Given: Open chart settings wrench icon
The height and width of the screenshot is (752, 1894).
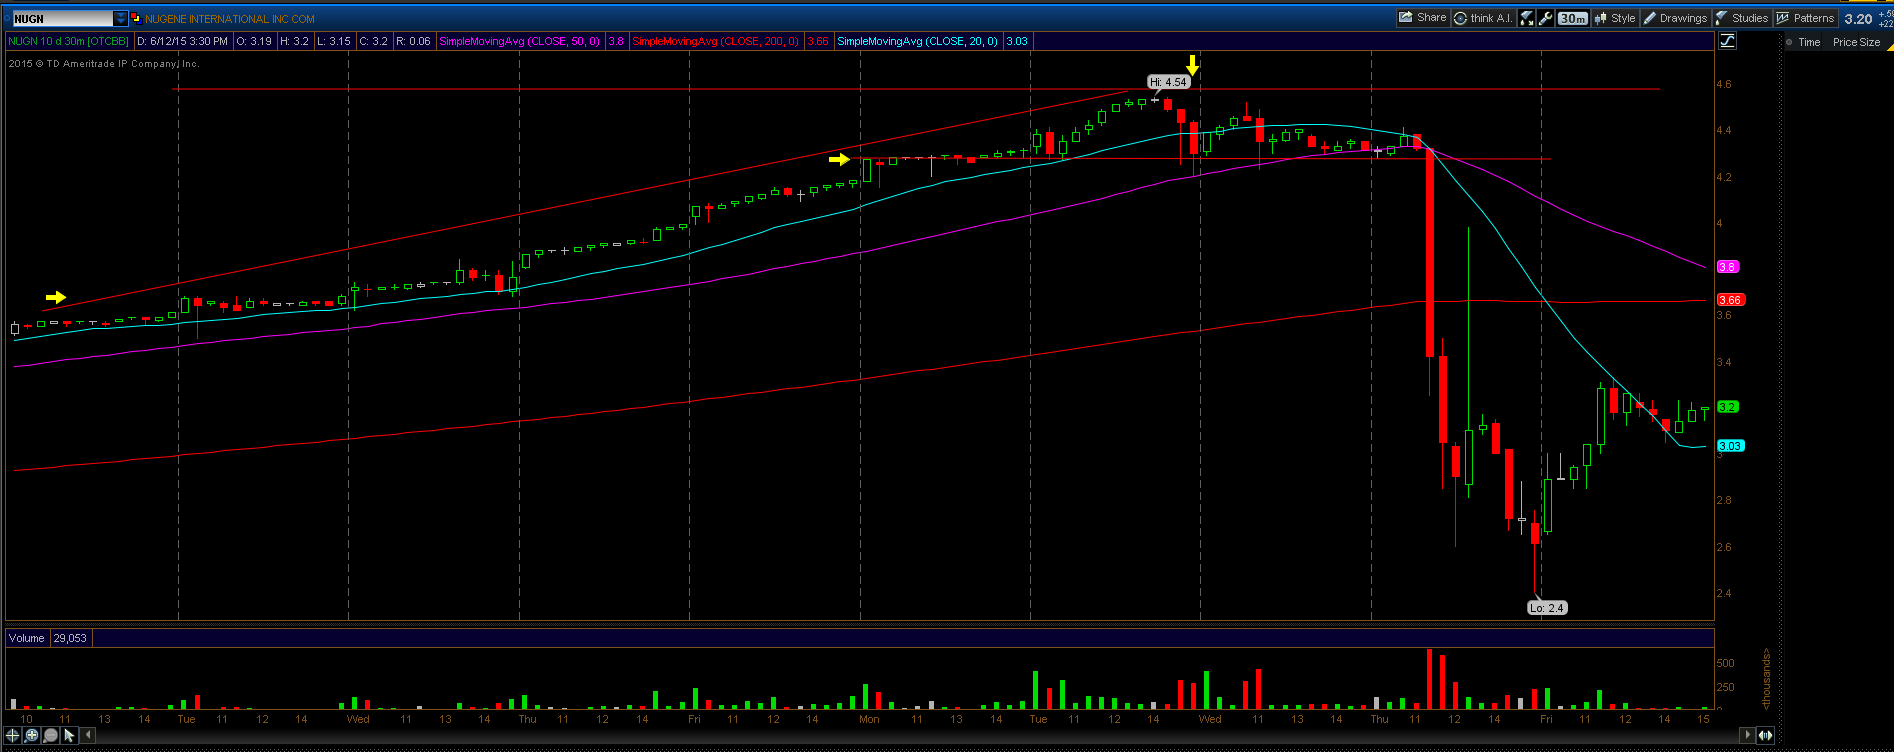Looking at the screenshot, I should point(1546,18).
